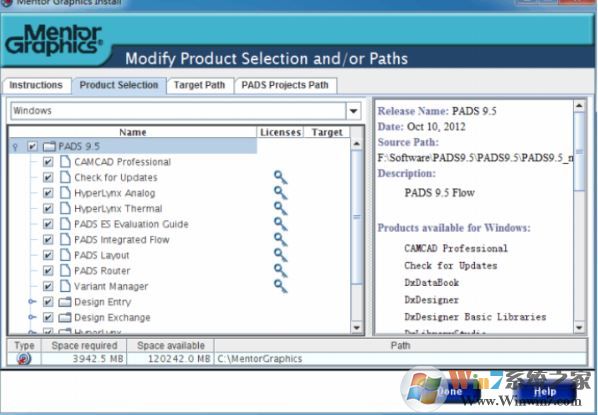The image size is (598, 415).
Task: Uncheck the CAMCAD Professional checkbox
Action: tap(48, 162)
